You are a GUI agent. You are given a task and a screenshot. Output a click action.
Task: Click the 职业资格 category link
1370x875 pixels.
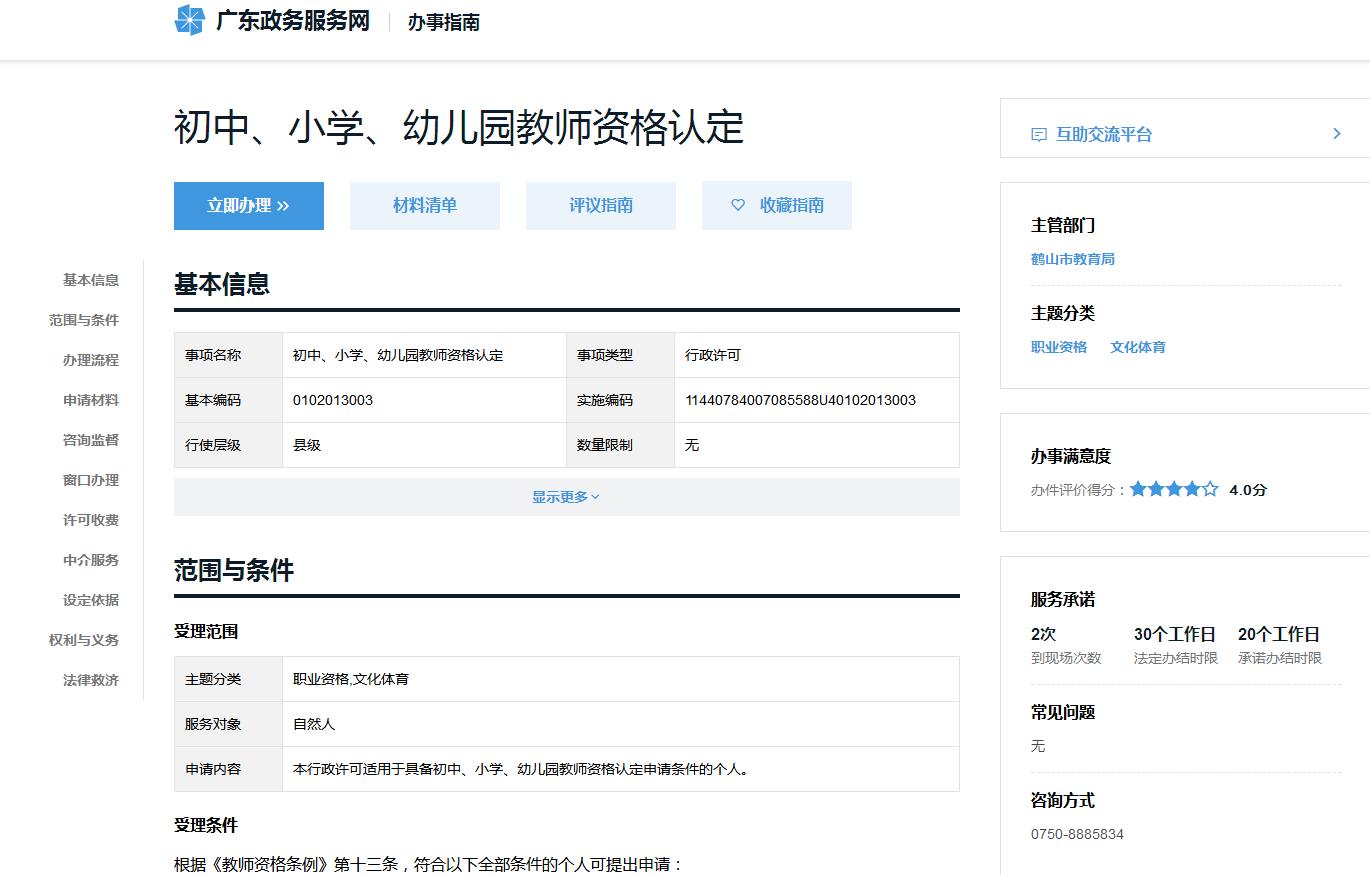tap(1058, 347)
